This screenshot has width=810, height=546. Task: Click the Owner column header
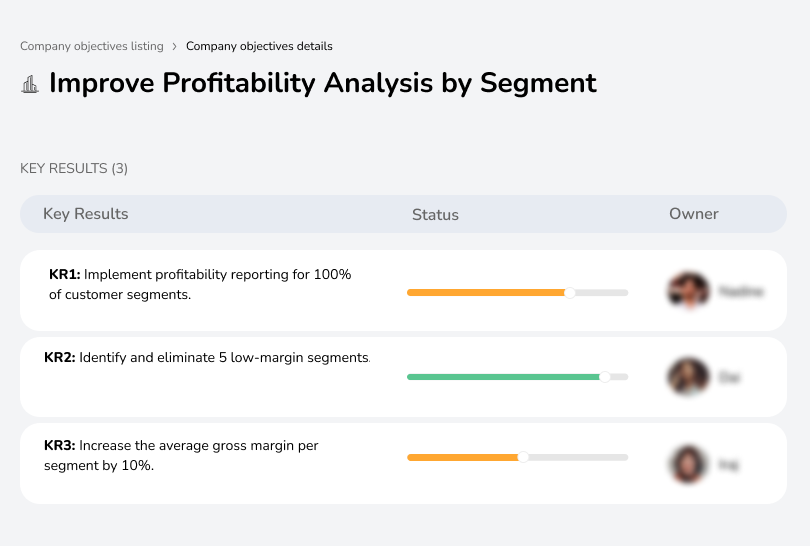(x=694, y=214)
